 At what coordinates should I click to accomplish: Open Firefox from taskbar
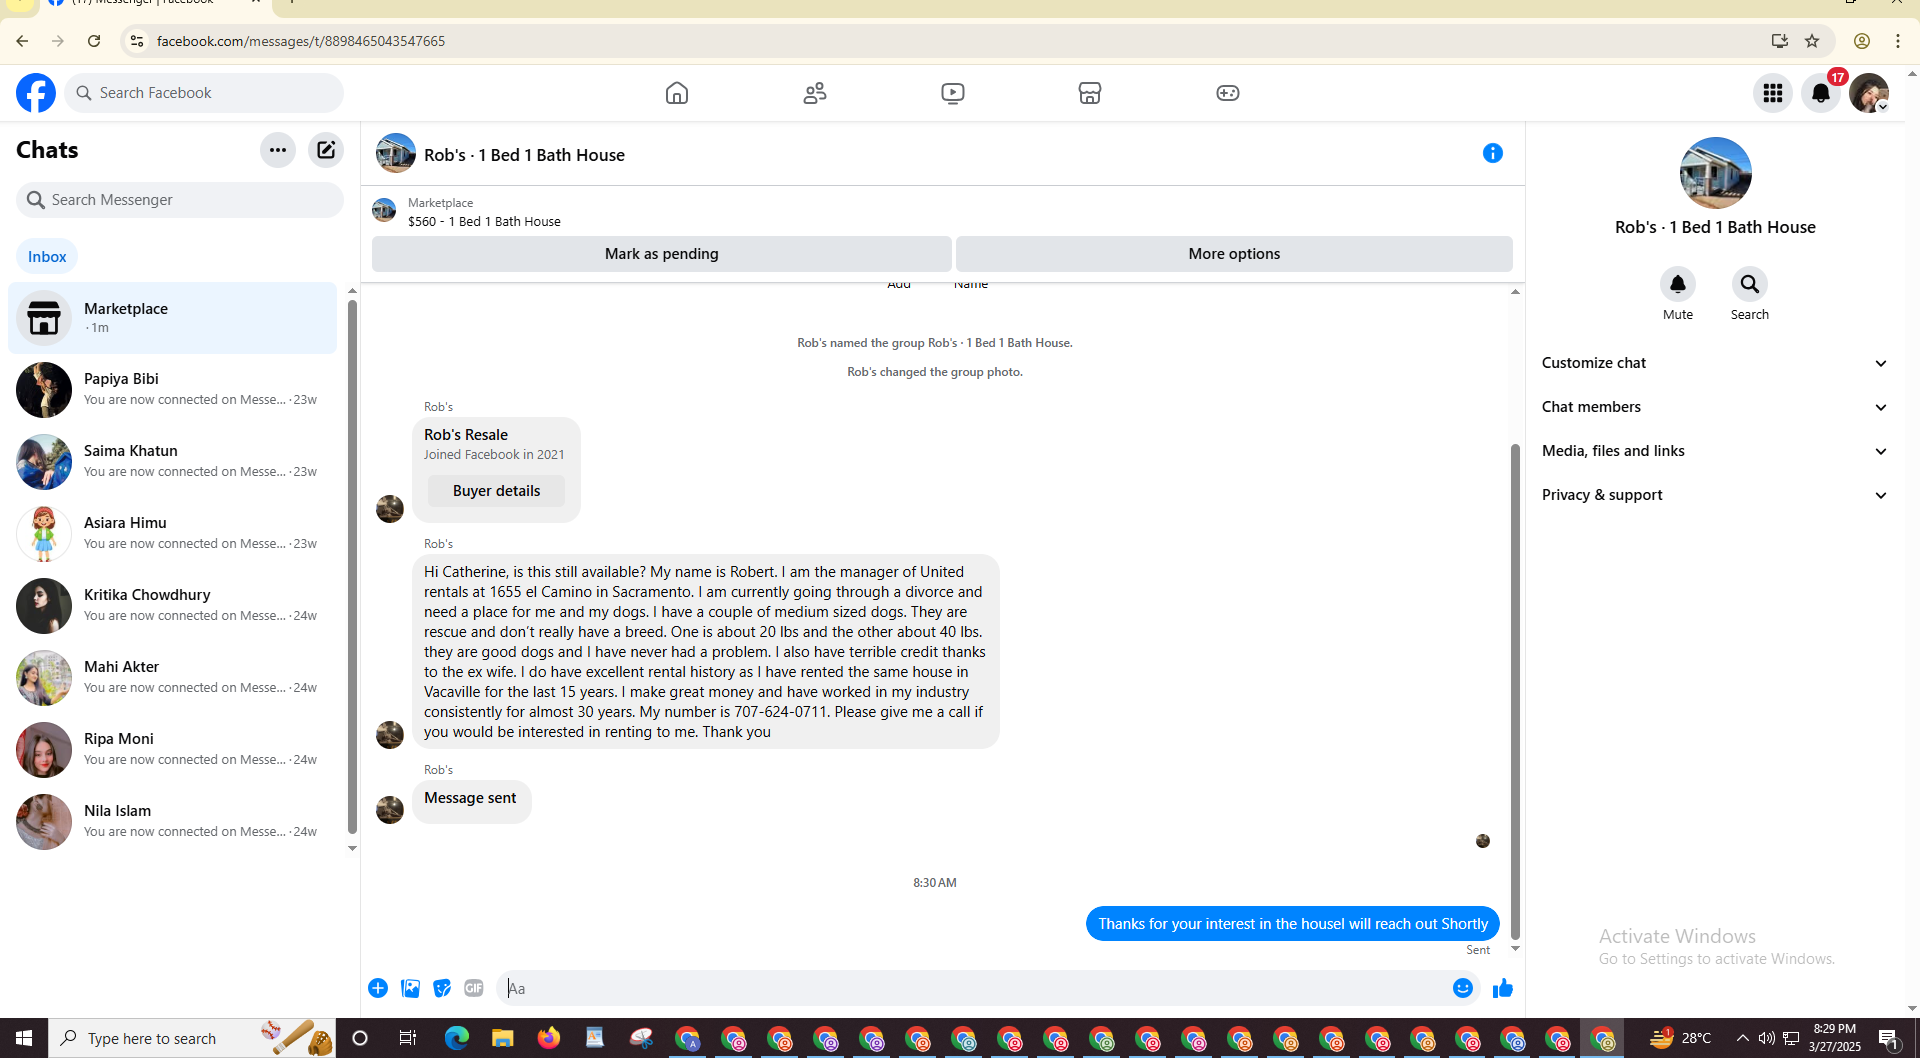click(x=549, y=1038)
